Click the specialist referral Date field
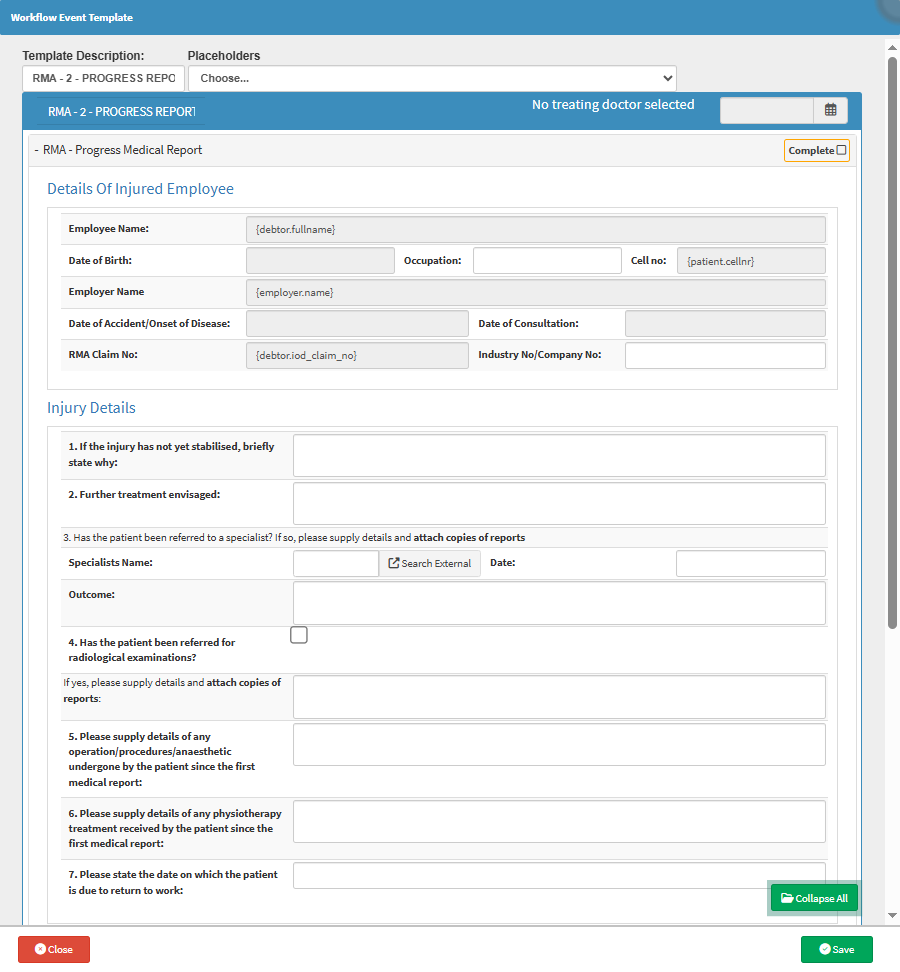Screen dimensions: 900x972 tap(751, 563)
